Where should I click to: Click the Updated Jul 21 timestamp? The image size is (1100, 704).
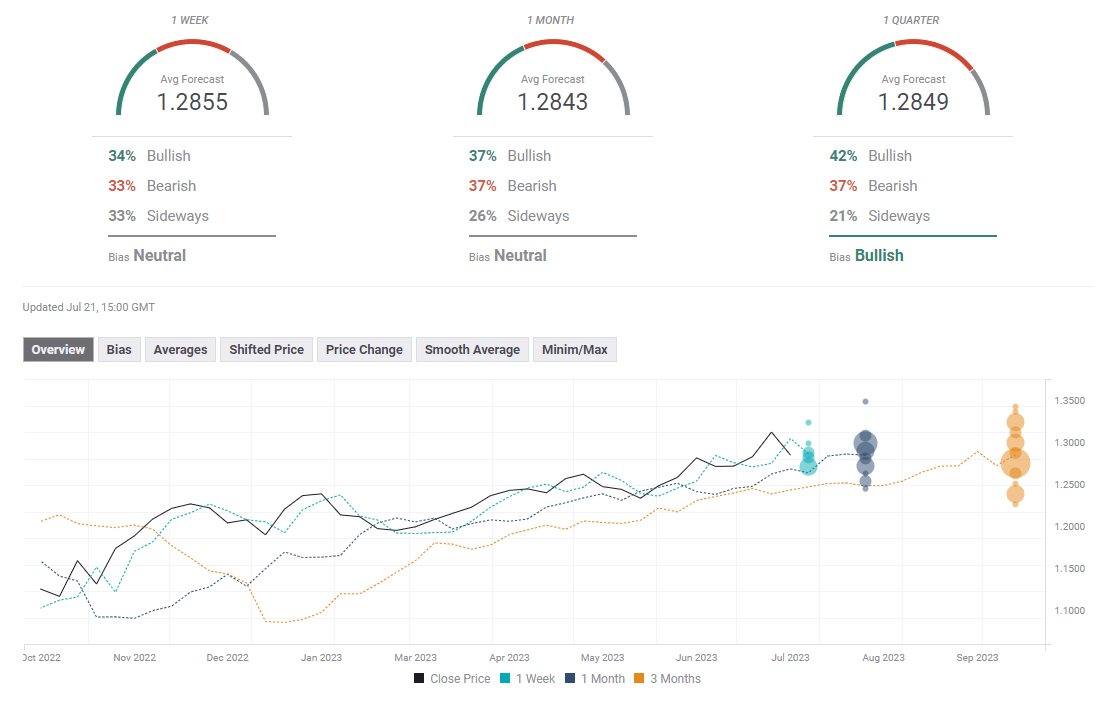pyautogui.click(x=89, y=307)
